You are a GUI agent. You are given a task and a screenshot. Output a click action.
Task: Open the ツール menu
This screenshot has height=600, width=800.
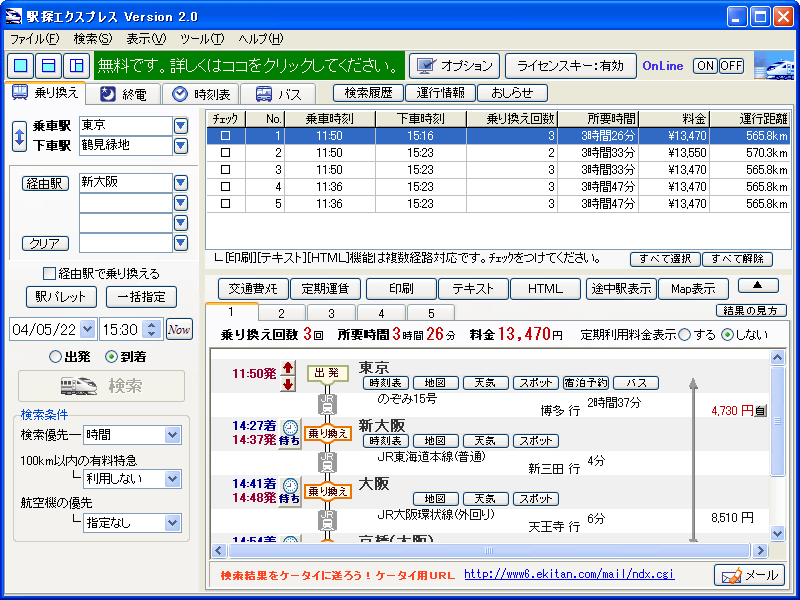(x=202, y=39)
